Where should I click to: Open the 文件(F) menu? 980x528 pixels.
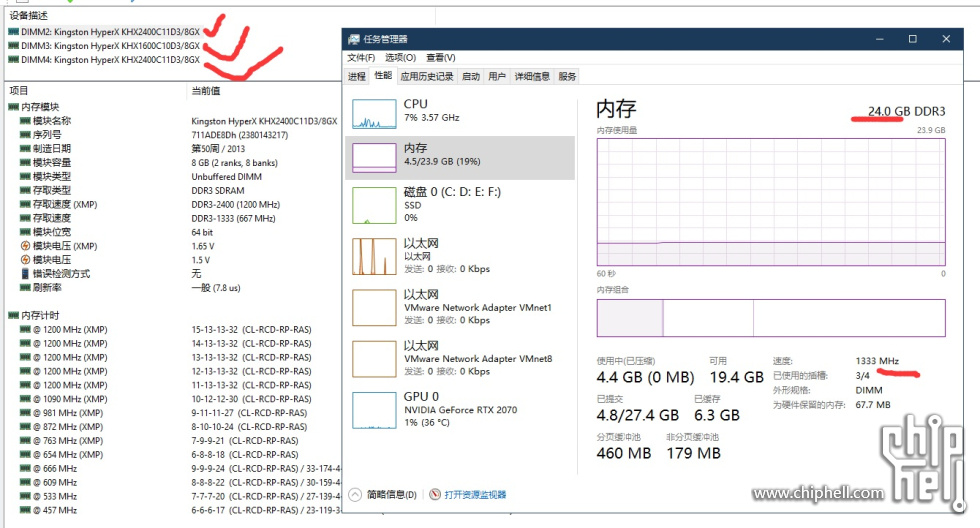[x=361, y=57]
